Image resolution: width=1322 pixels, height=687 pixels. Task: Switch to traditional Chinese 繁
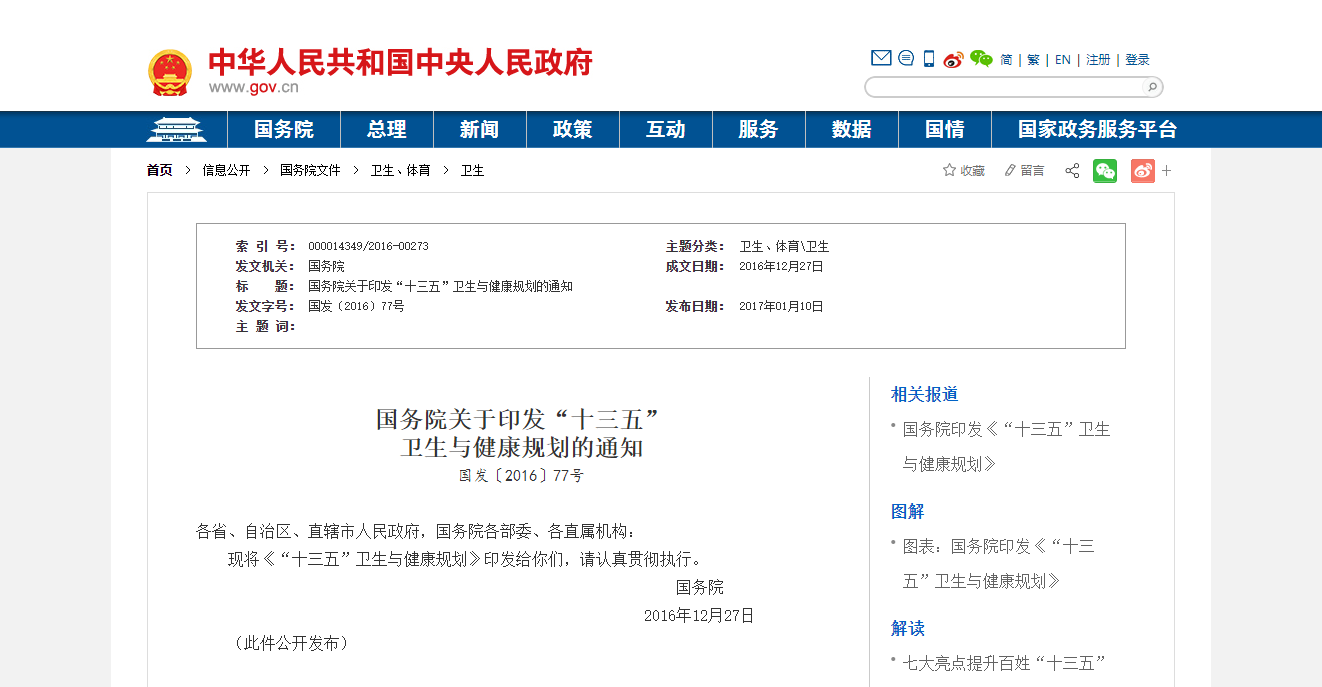point(1033,60)
